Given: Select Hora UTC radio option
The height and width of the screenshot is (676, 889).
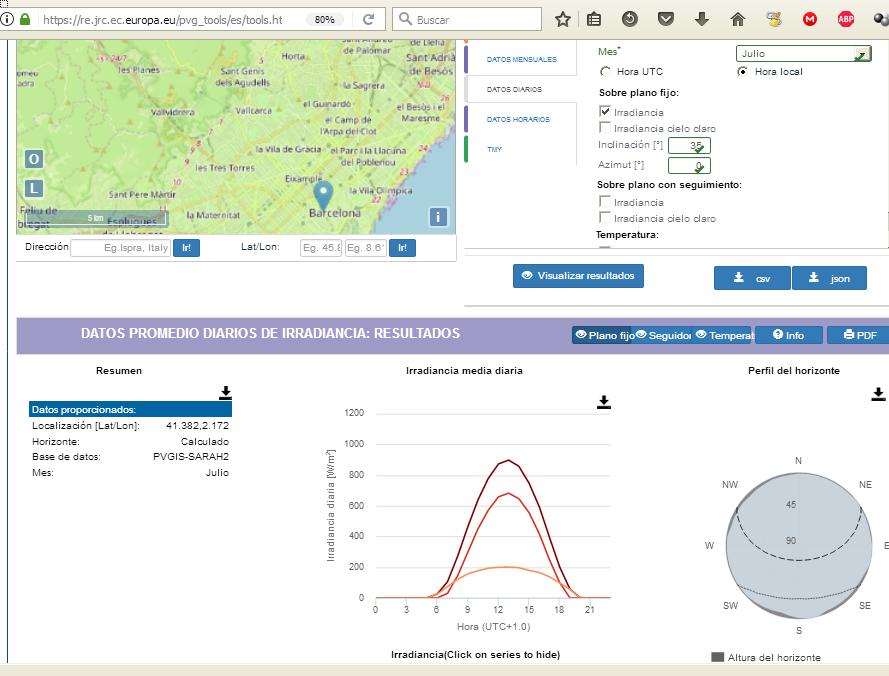Looking at the screenshot, I should [606, 71].
